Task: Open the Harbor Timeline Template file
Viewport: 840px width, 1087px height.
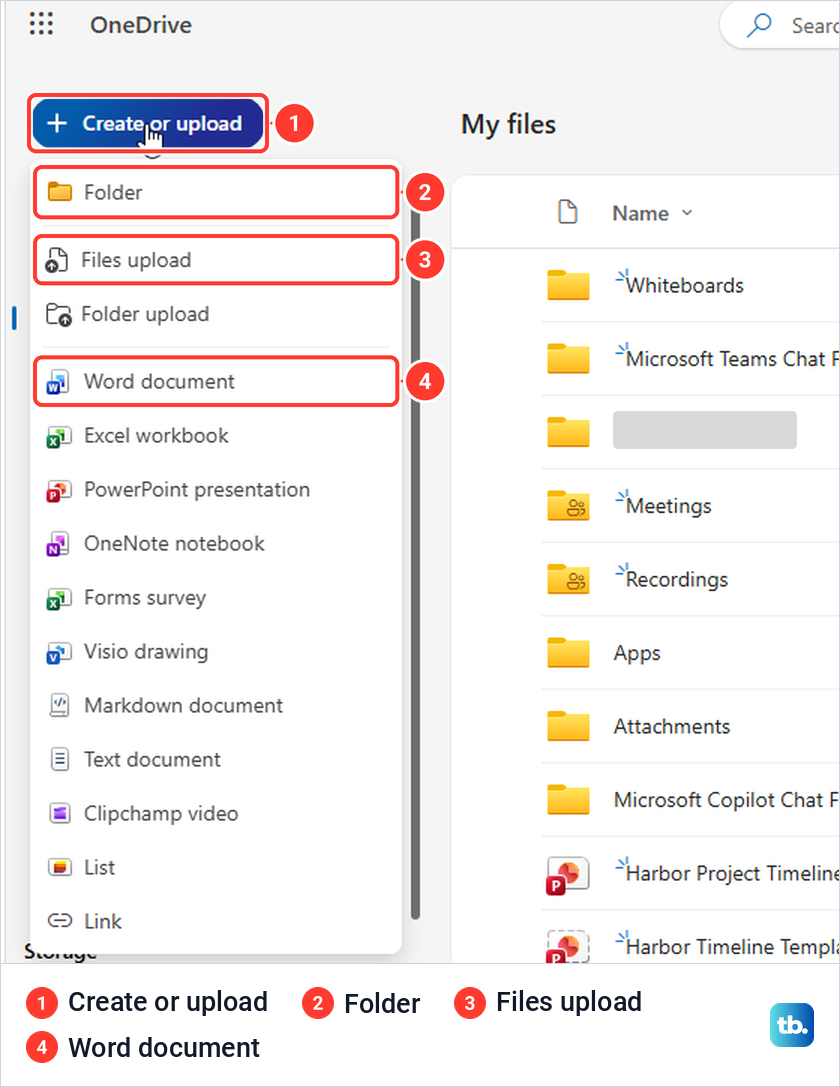Action: click(732, 946)
